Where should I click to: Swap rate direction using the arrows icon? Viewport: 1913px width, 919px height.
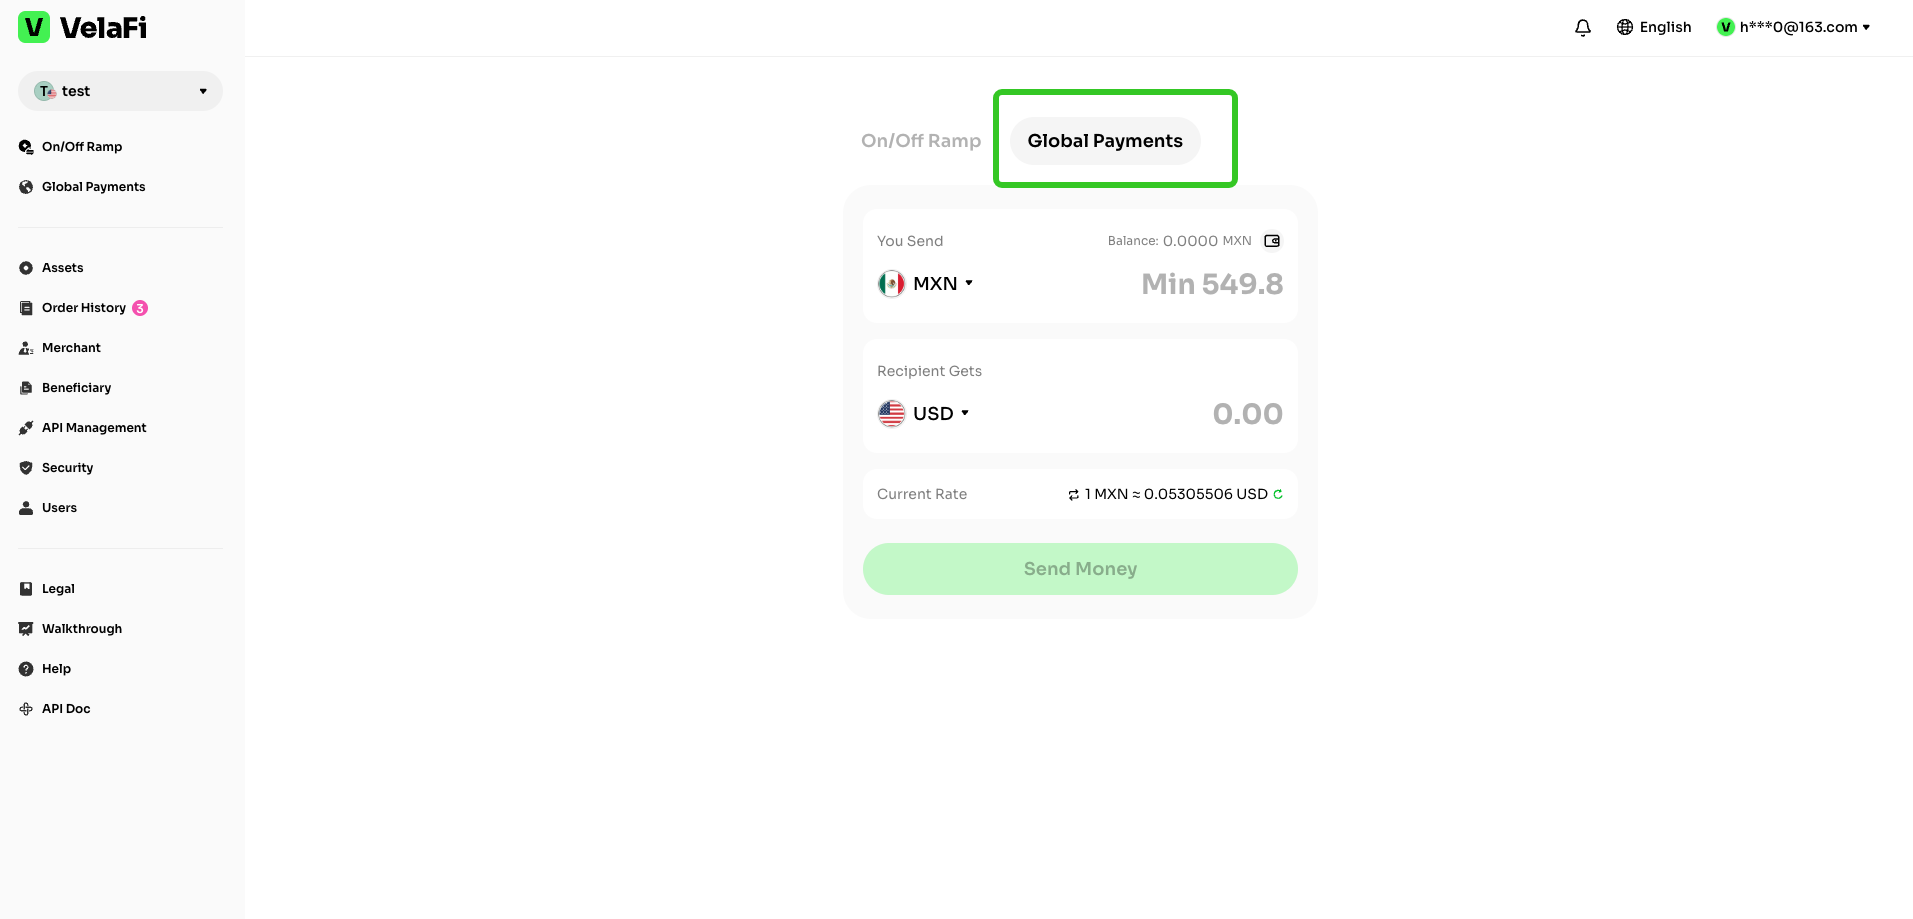1073,495
